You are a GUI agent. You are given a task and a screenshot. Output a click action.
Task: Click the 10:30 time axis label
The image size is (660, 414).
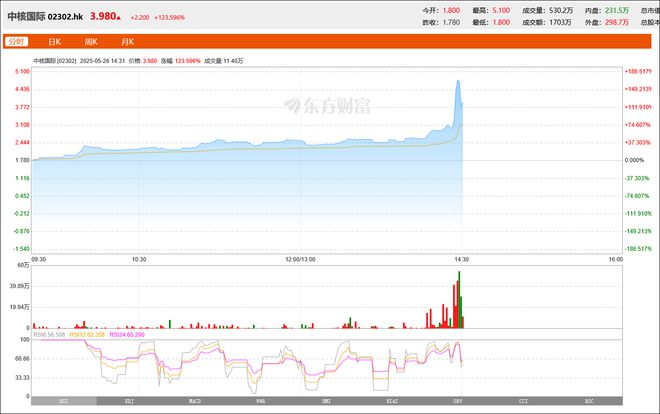(x=139, y=259)
